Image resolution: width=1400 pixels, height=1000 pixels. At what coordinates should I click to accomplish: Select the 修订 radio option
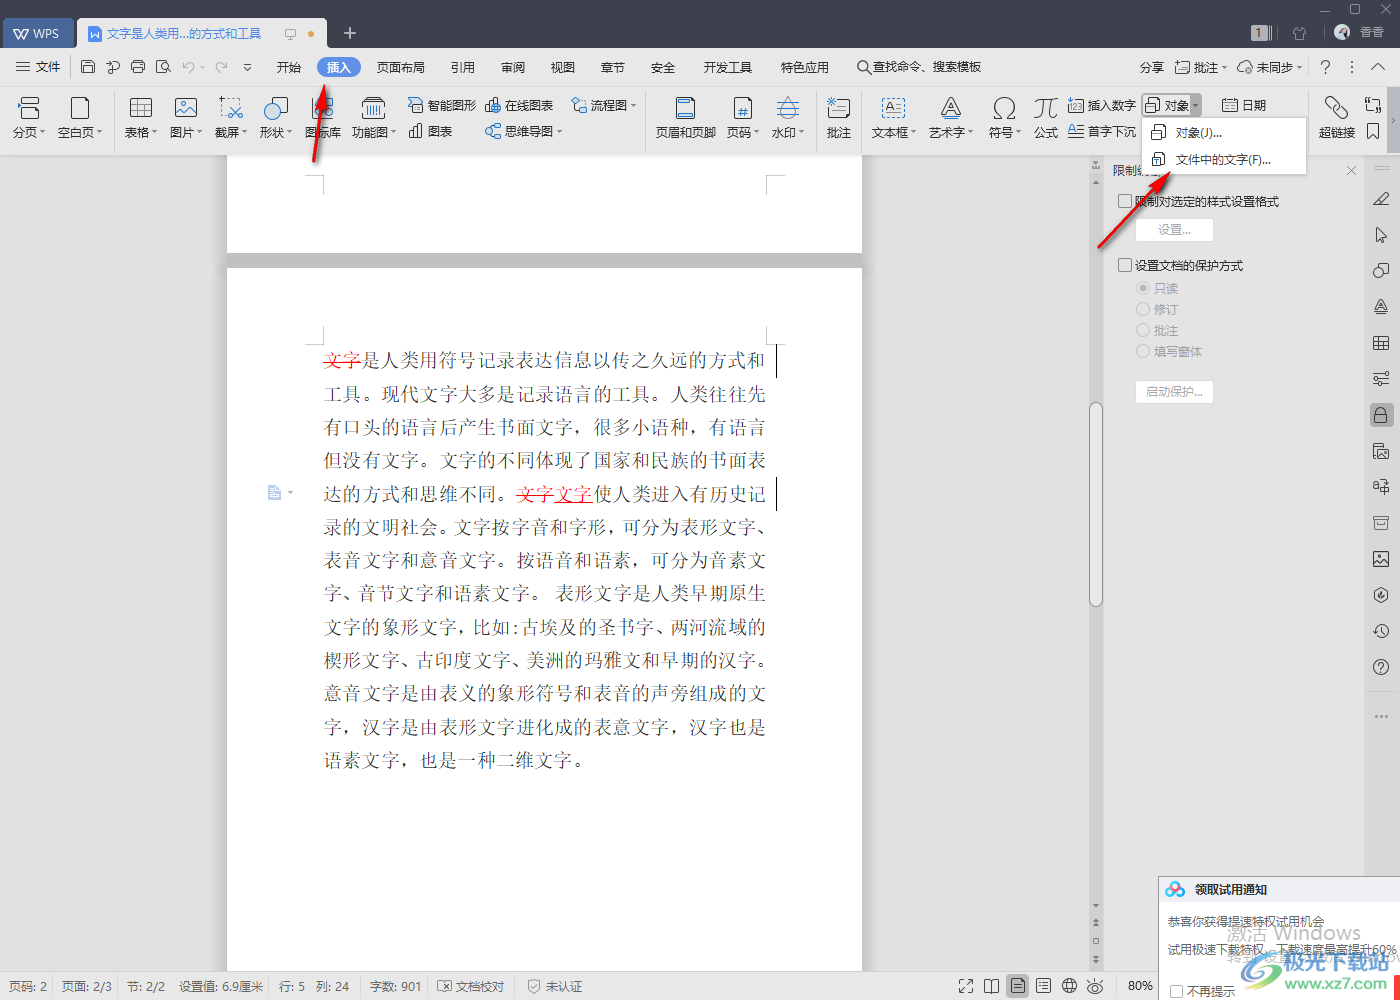tap(1143, 309)
